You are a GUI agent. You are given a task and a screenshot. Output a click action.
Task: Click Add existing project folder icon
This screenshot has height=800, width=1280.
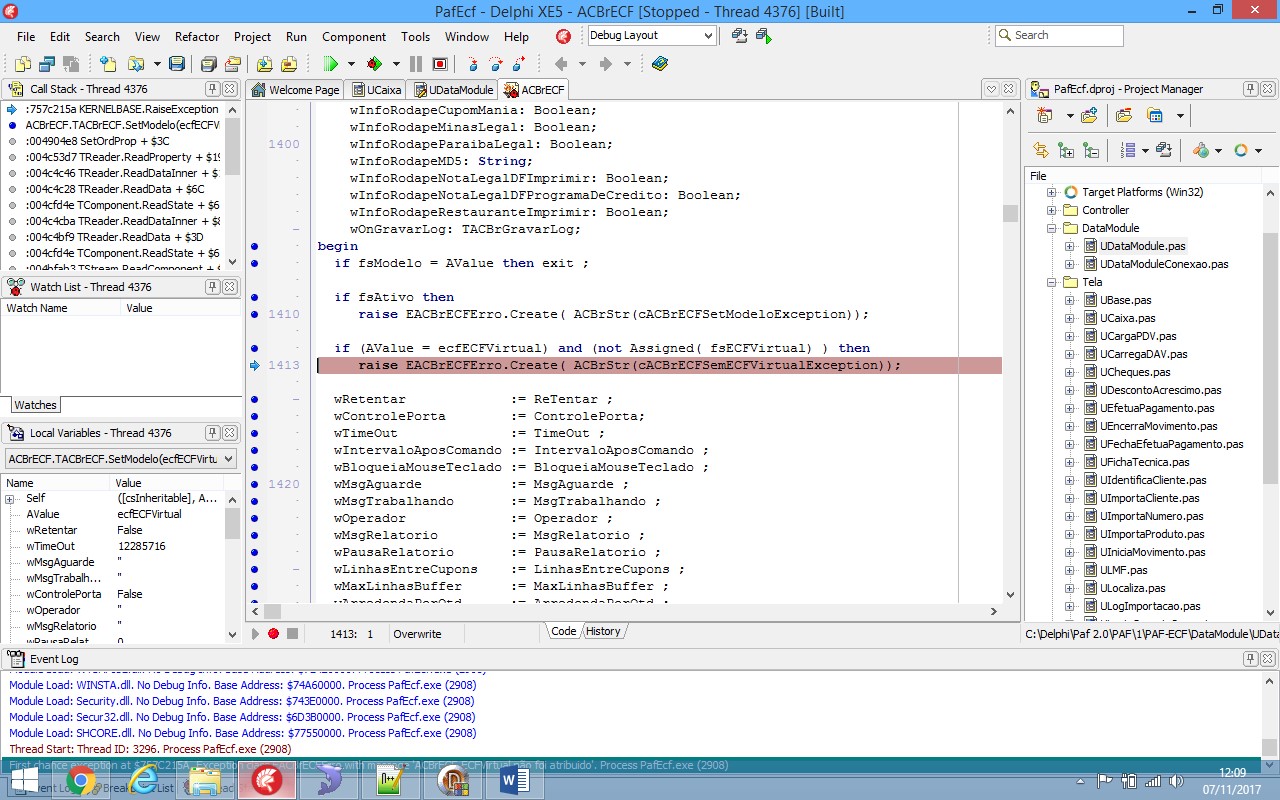click(x=1089, y=115)
